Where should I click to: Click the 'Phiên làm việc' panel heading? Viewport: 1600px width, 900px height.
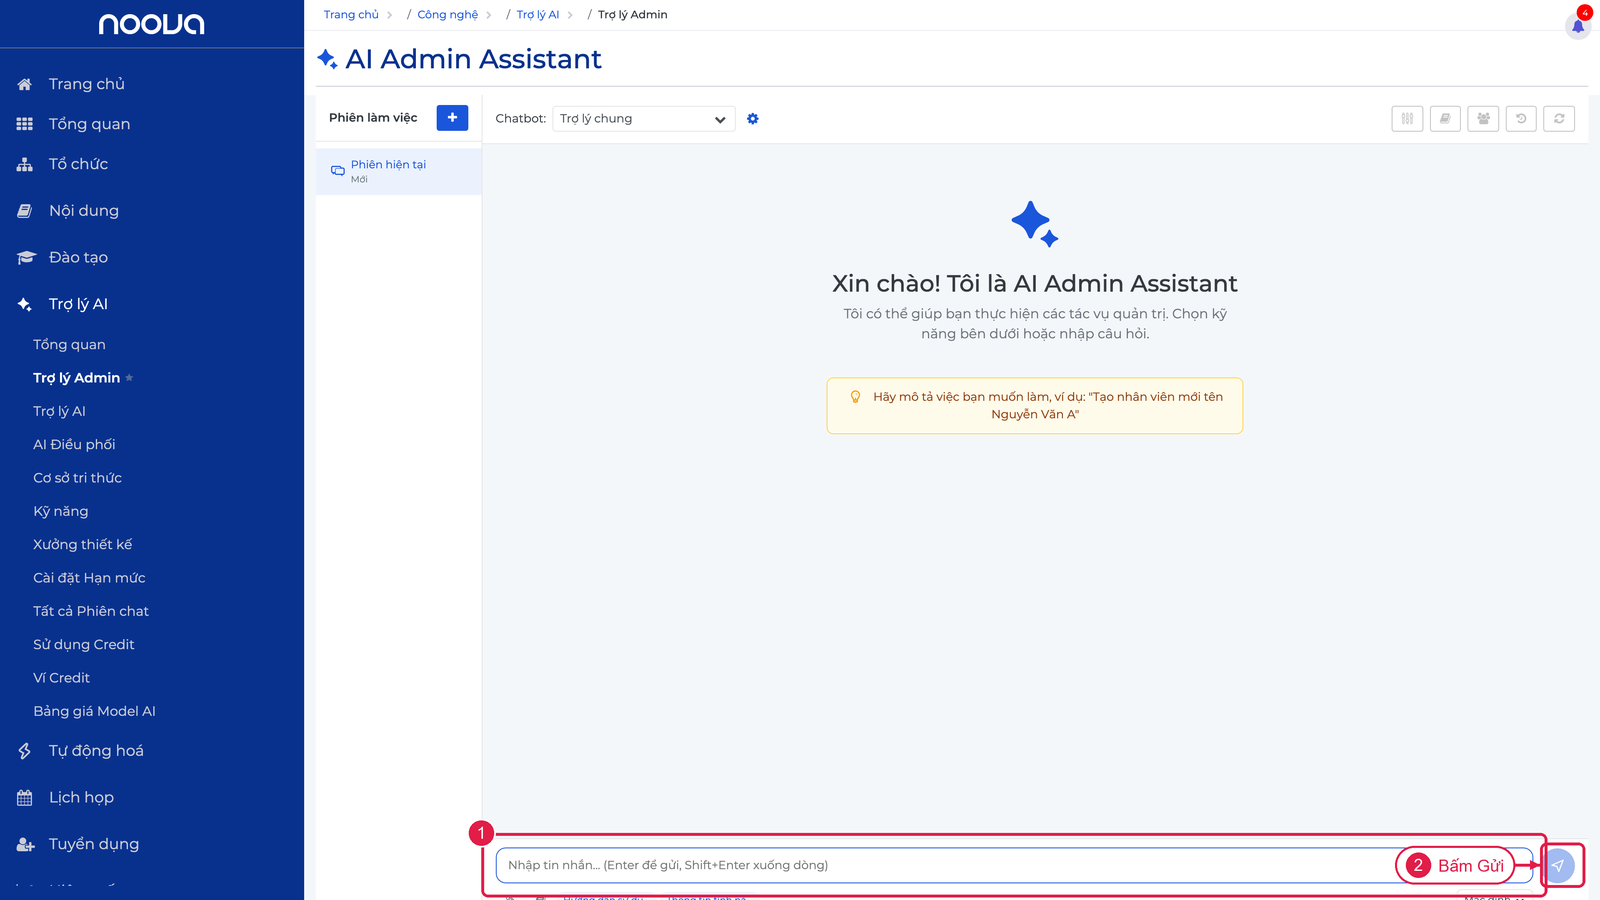(373, 118)
